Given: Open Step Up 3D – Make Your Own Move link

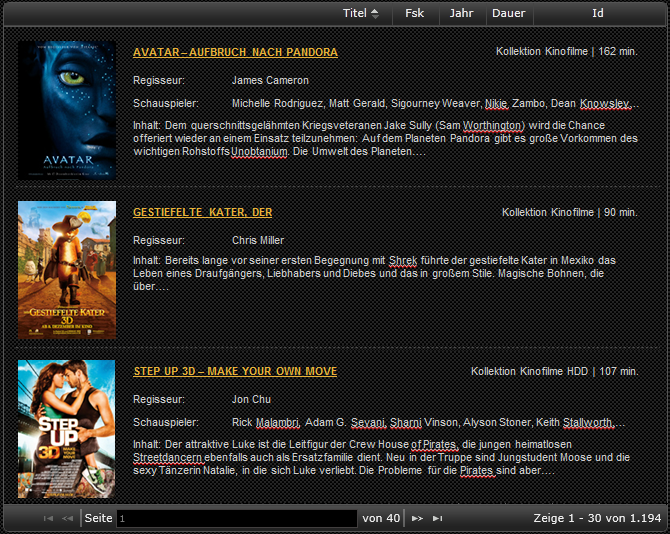Looking at the screenshot, I should (235, 371).
